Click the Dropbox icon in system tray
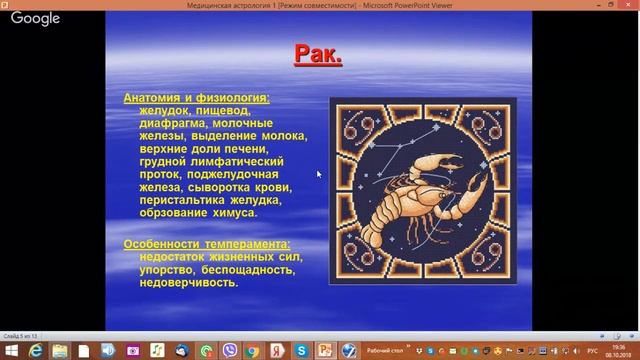Viewport: 640px width, 360px height. coord(419,351)
